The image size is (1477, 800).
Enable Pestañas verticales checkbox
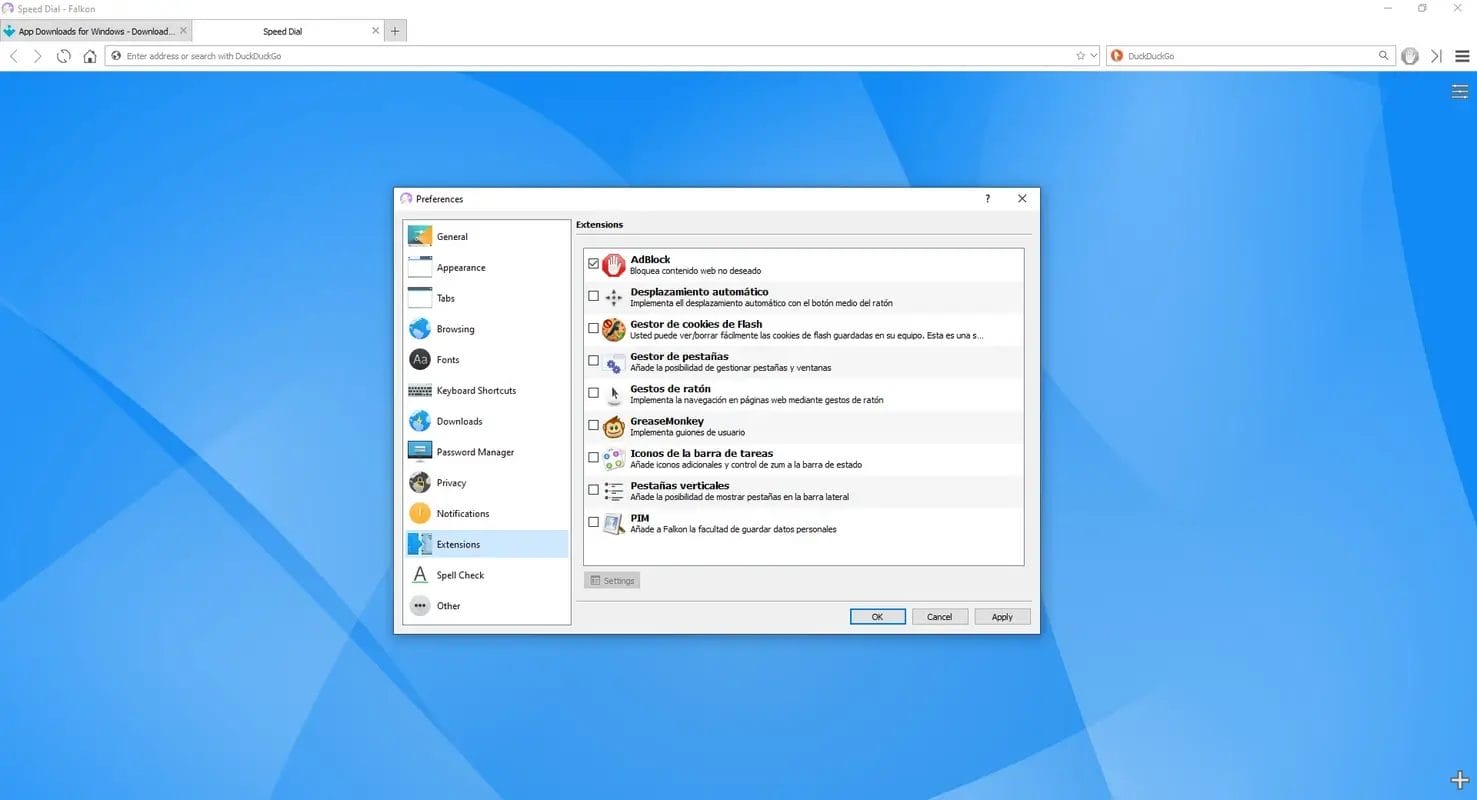(x=594, y=490)
